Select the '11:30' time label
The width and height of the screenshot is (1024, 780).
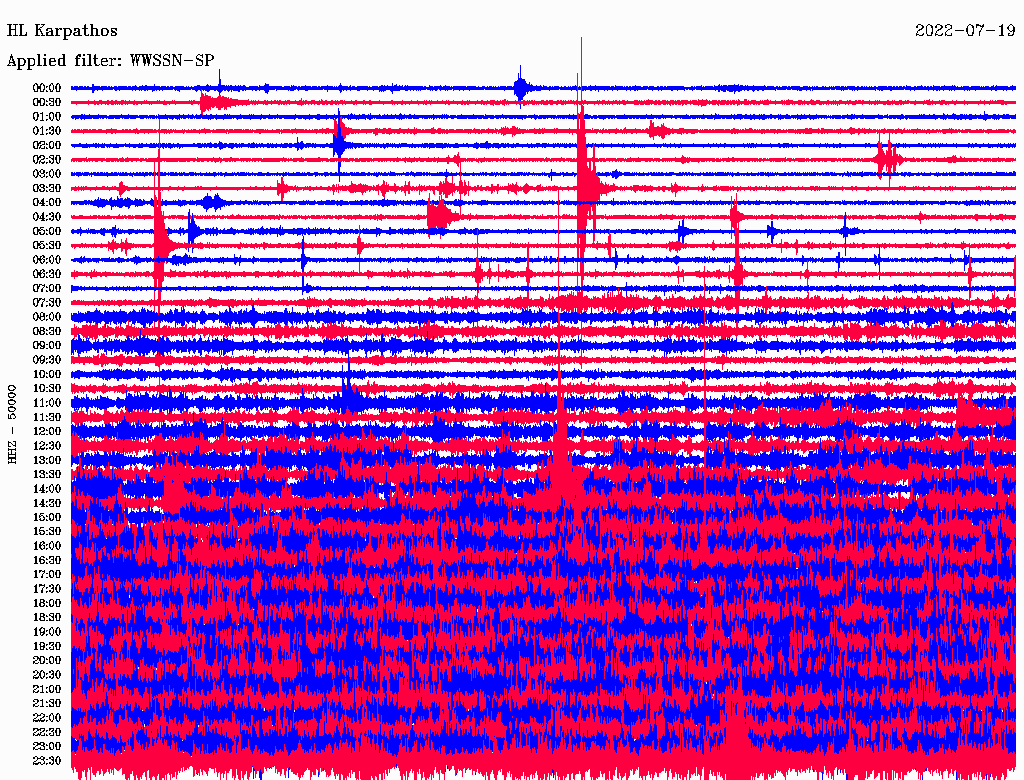[x=47, y=417]
